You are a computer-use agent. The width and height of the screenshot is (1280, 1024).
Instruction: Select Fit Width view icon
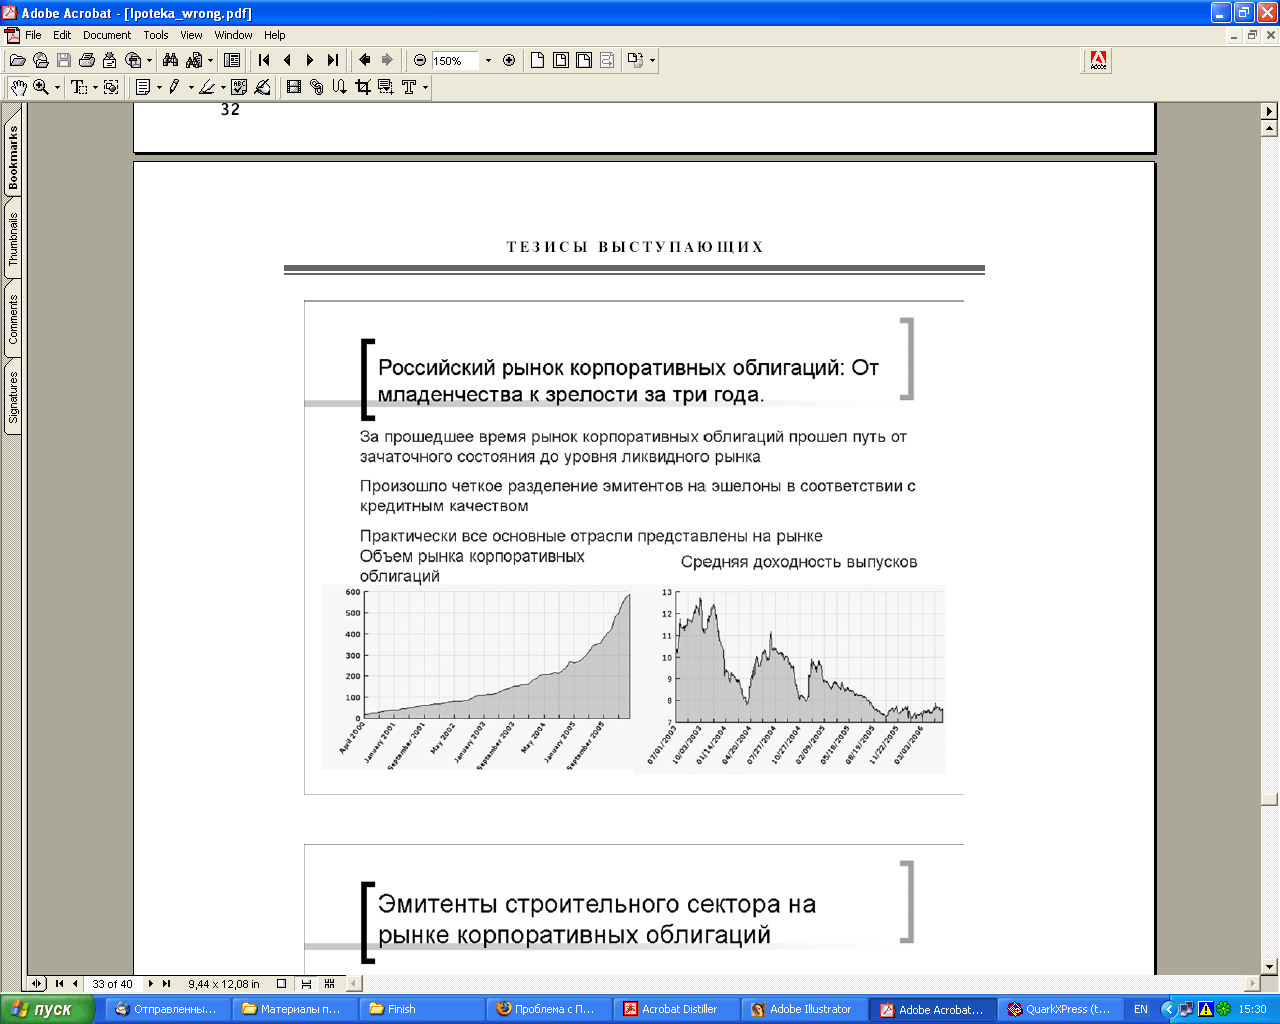click(x=584, y=60)
